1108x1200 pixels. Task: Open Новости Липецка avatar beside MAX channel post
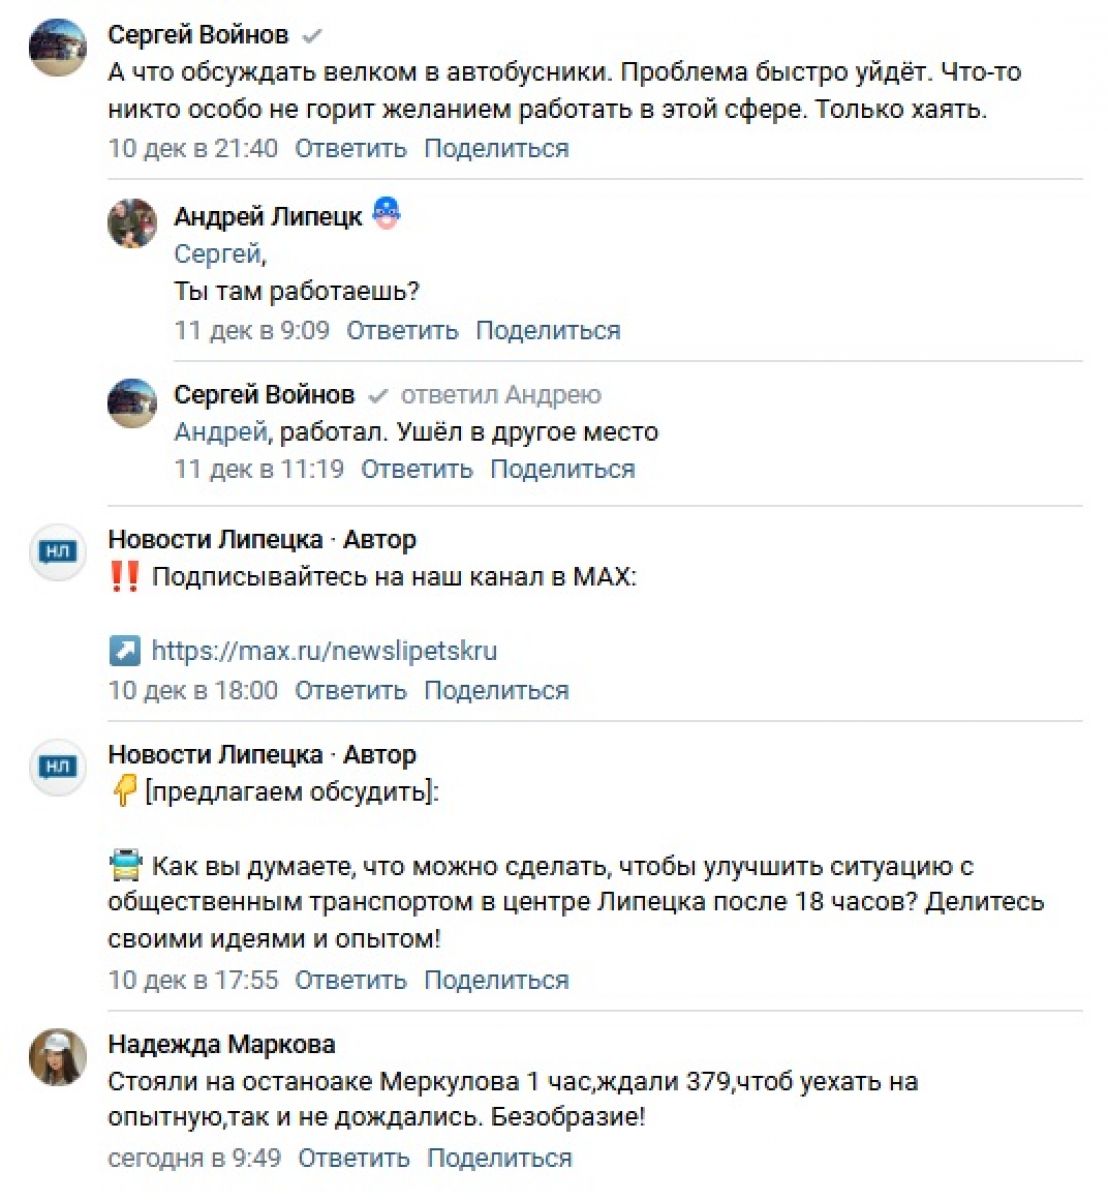58,551
